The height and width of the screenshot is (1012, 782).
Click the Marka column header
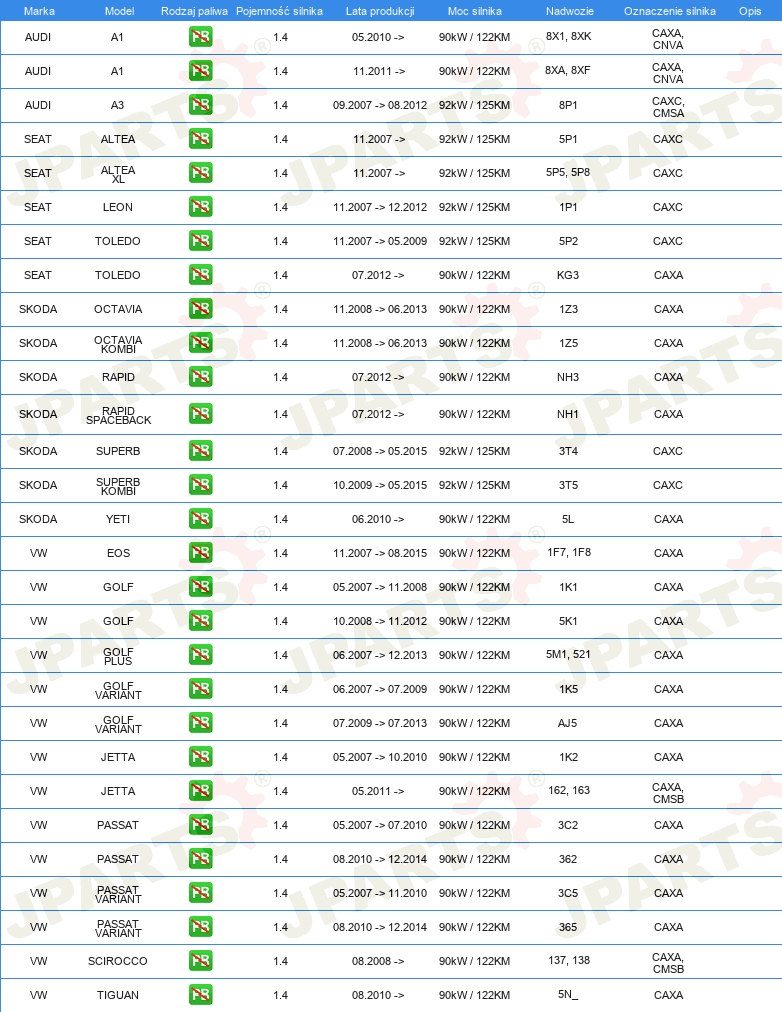pyautogui.click(x=39, y=11)
